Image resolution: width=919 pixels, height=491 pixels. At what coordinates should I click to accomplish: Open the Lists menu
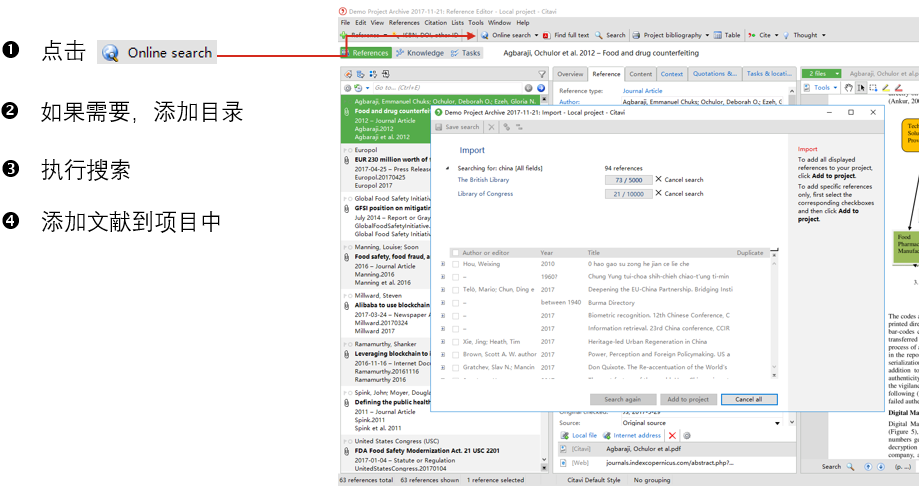click(458, 23)
